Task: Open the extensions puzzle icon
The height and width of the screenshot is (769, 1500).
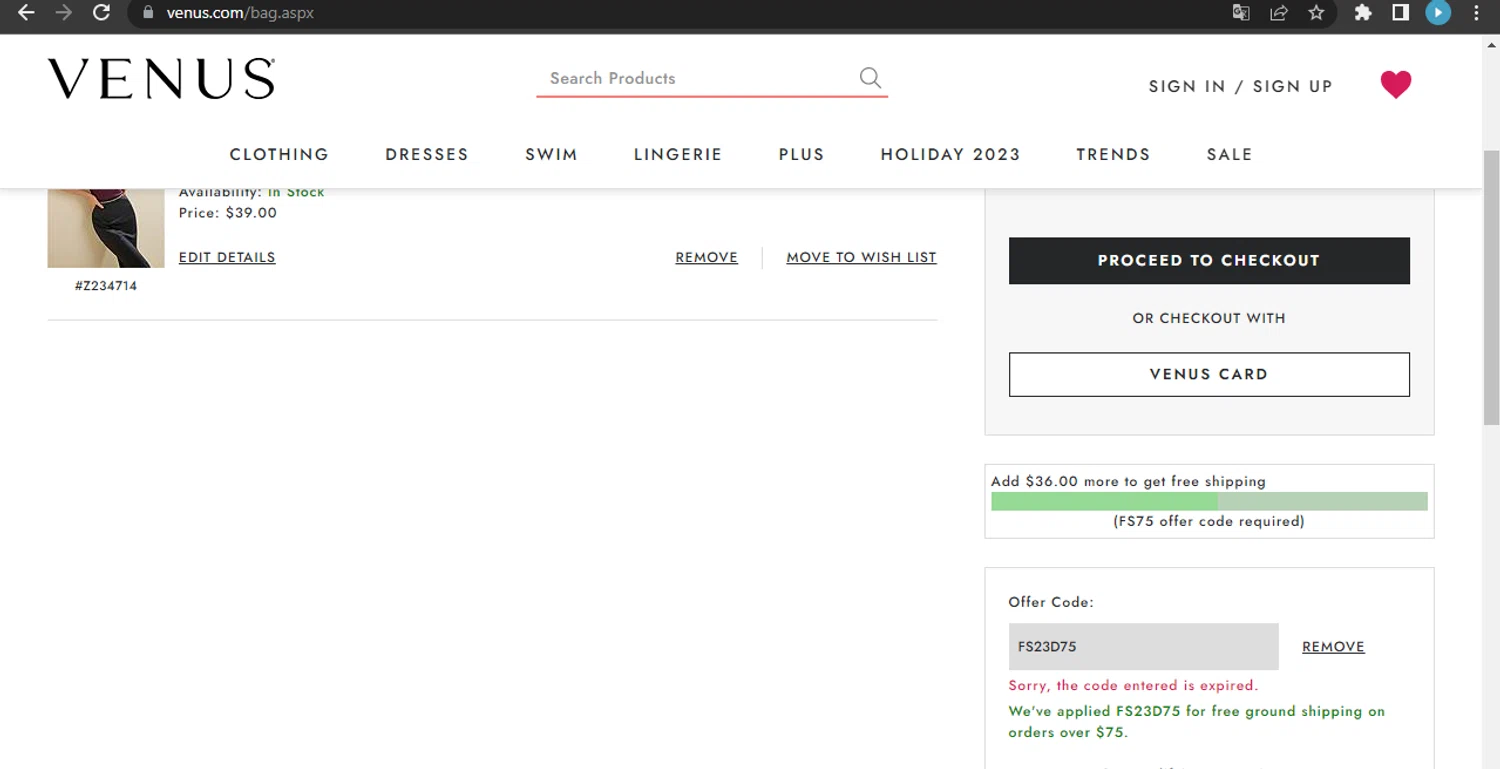Action: coord(1363,13)
